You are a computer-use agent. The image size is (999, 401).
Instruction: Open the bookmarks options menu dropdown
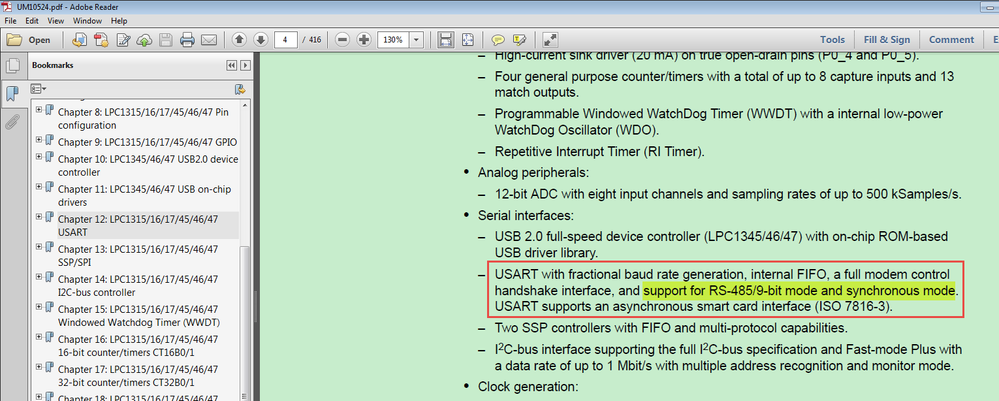click(x=39, y=89)
